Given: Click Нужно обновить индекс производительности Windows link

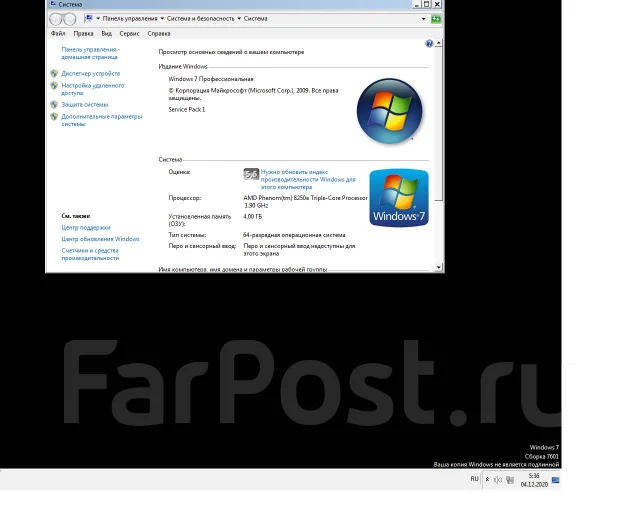Looking at the screenshot, I should [308, 179].
